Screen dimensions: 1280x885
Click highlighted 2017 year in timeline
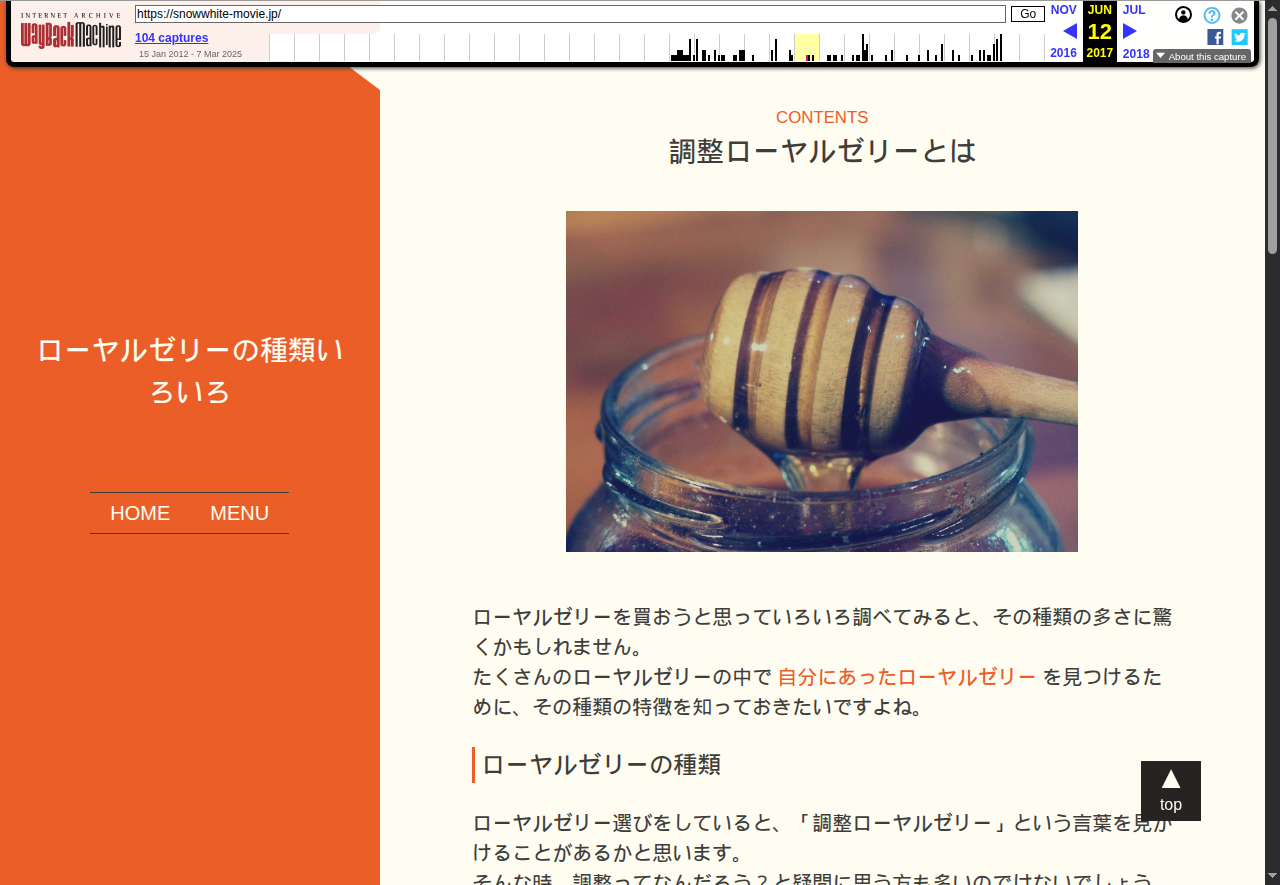806,48
